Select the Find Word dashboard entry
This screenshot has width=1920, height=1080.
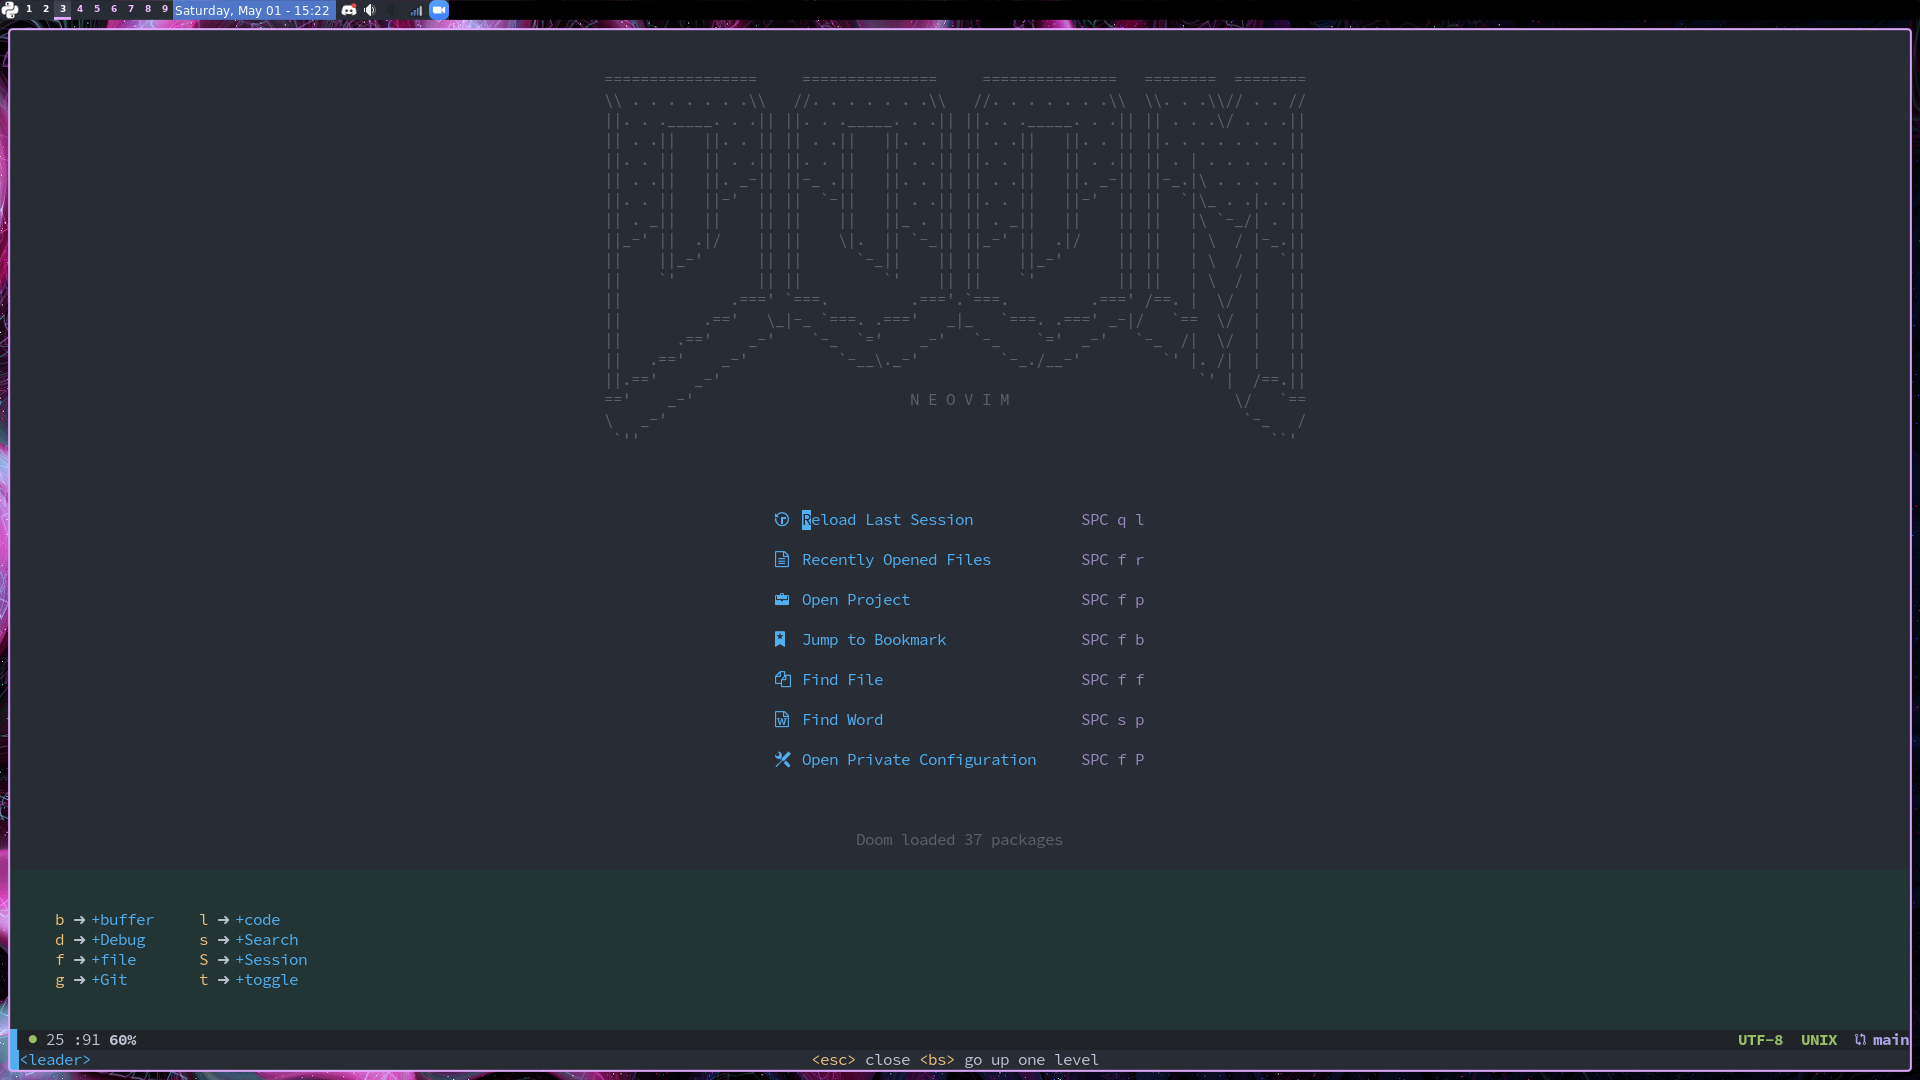(x=842, y=719)
